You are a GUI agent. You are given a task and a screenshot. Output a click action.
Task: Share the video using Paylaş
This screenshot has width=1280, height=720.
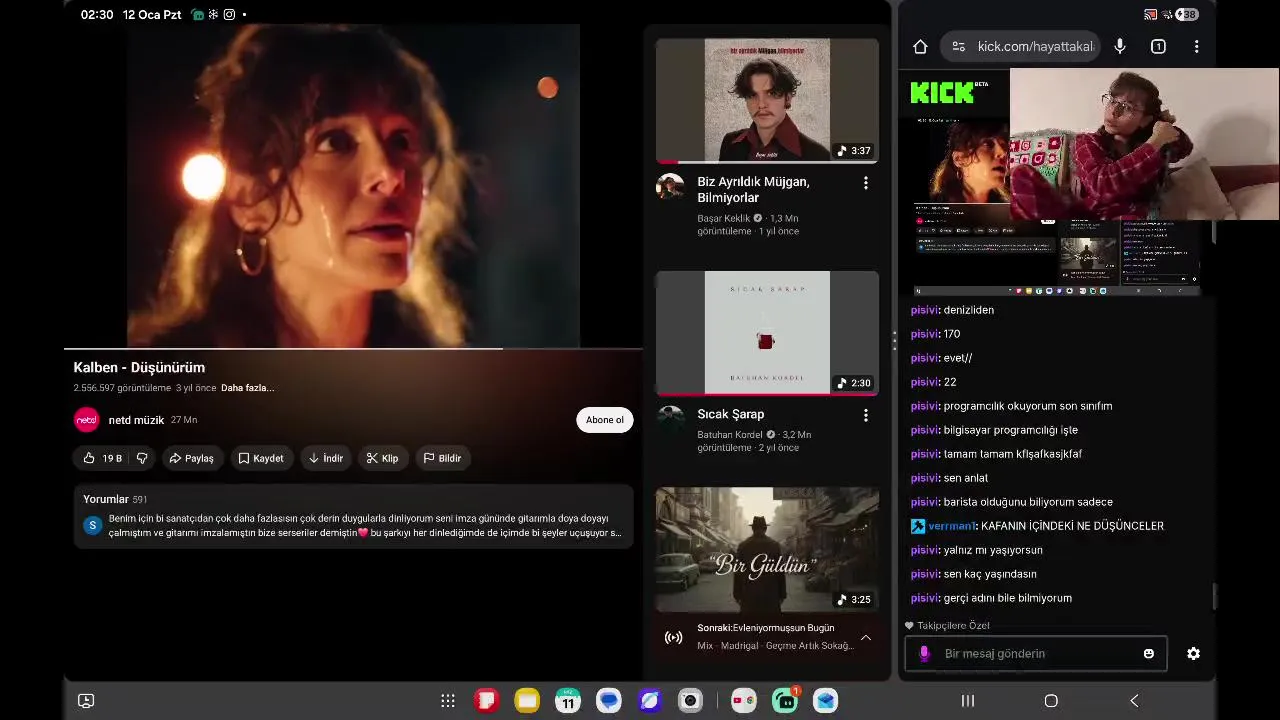tap(192, 458)
